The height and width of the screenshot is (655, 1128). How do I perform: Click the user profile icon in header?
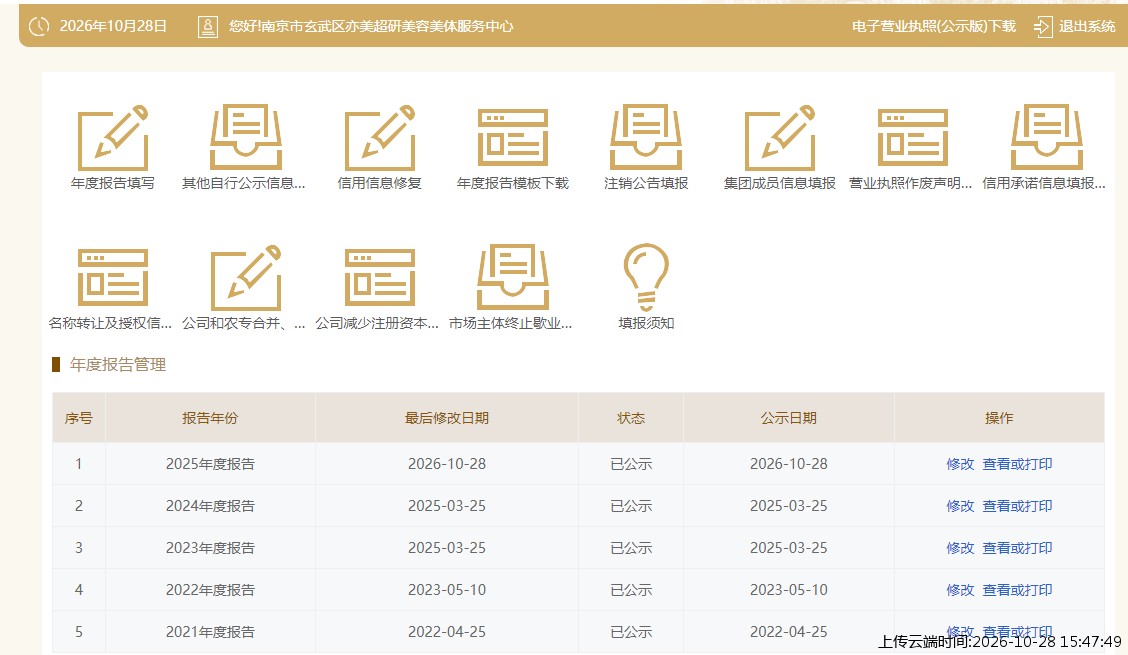pos(208,27)
